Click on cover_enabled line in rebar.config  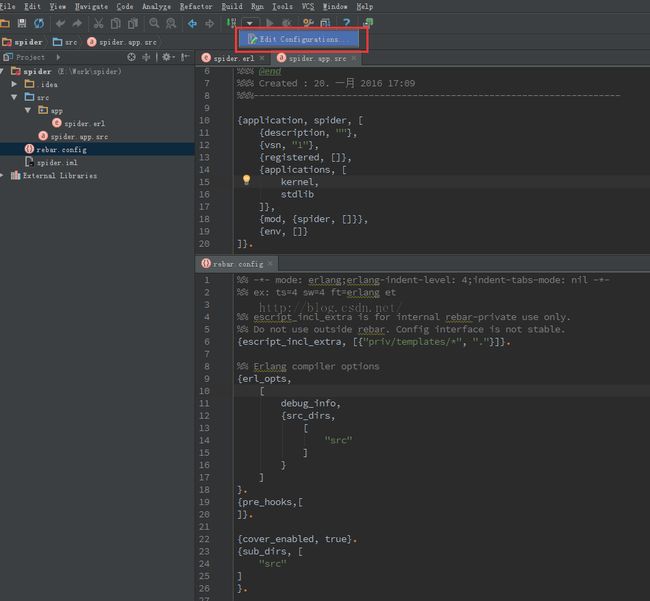click(x=297, y=539)
